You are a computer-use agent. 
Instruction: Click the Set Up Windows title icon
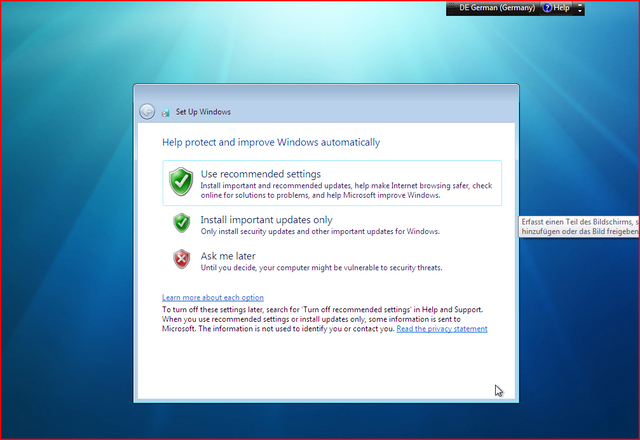point(166,112)
